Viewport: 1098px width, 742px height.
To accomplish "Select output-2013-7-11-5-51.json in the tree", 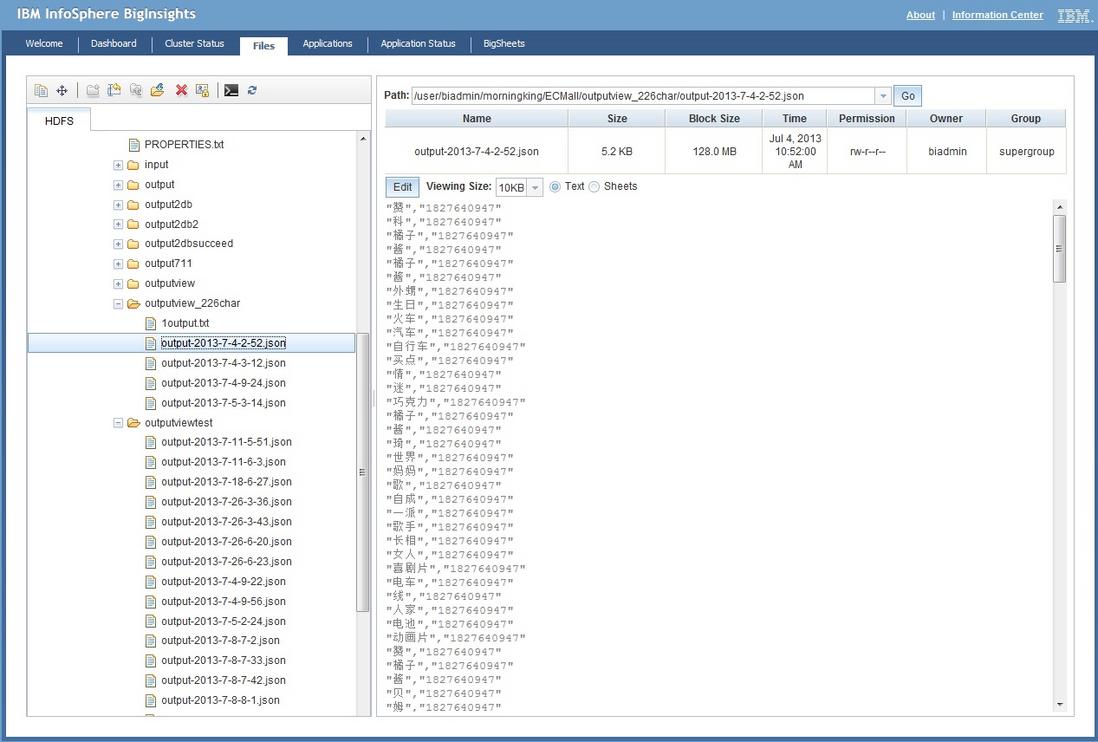I will (x=226, y=442).
